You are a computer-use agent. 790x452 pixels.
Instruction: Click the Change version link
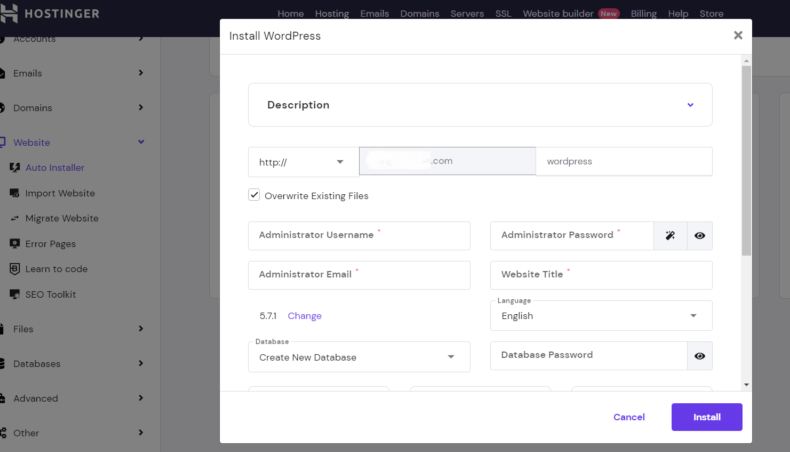[x=304, y=315]
